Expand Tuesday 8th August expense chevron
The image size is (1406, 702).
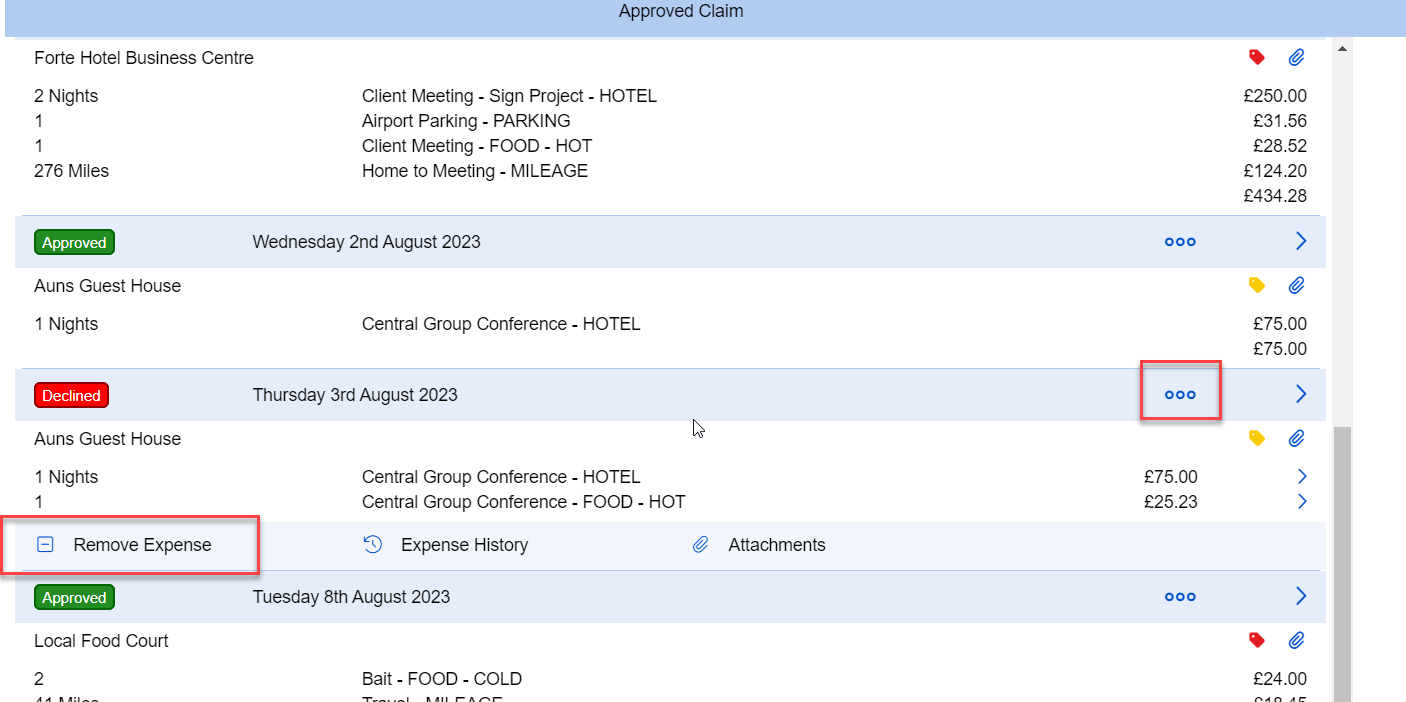[1301, 596]
